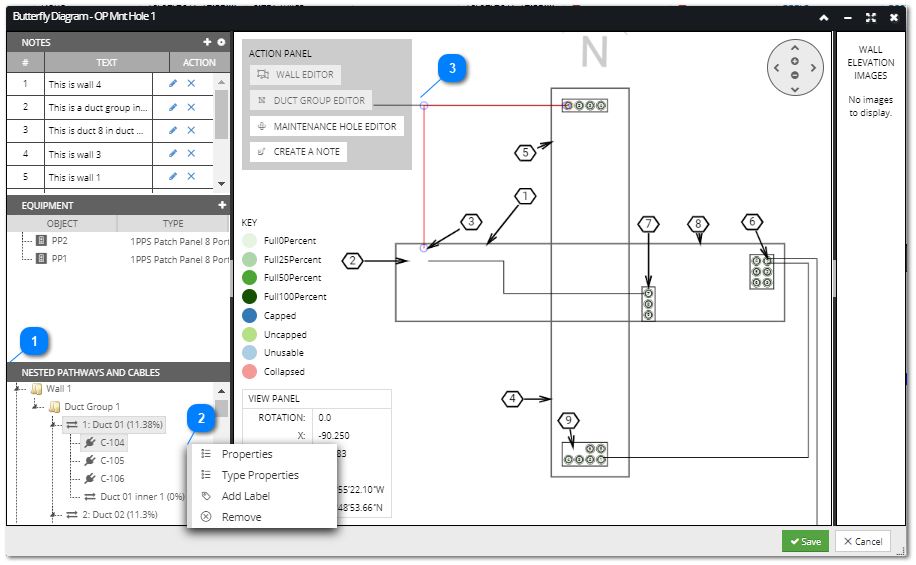
Task: Edit note 'This is wall 3'
Action: coord(173,154)
